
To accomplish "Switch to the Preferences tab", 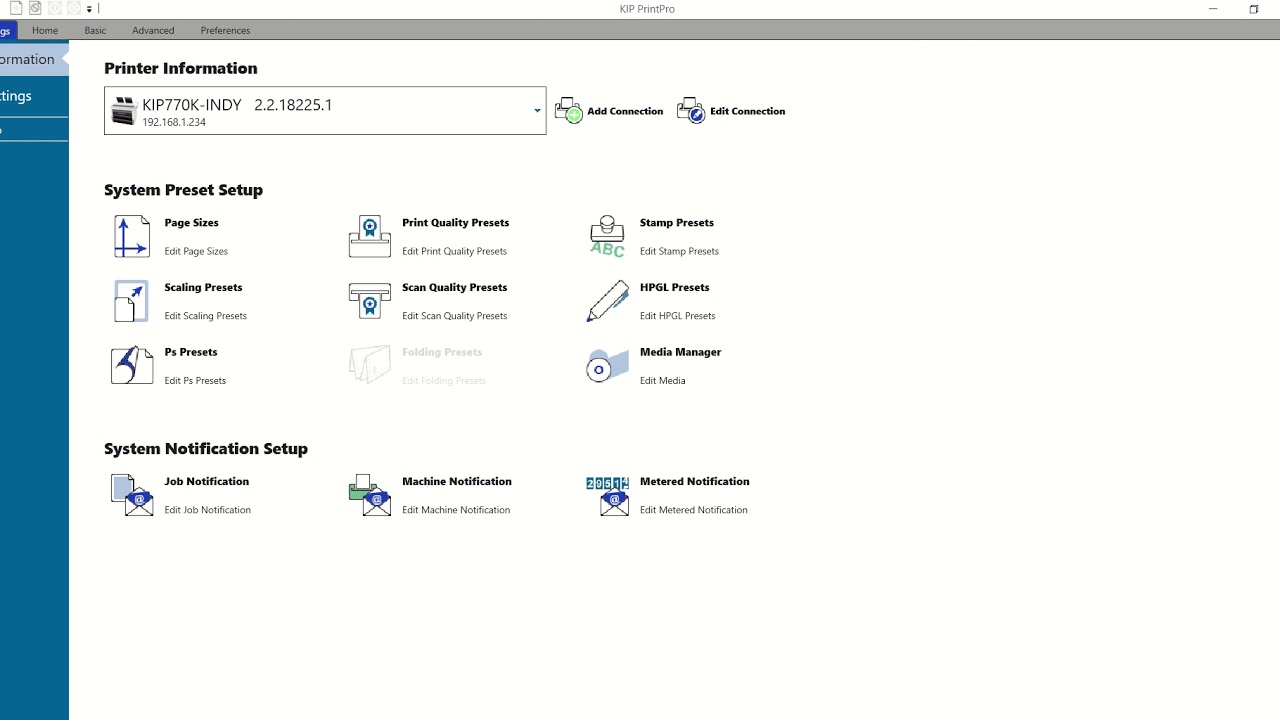I will 225,30.
